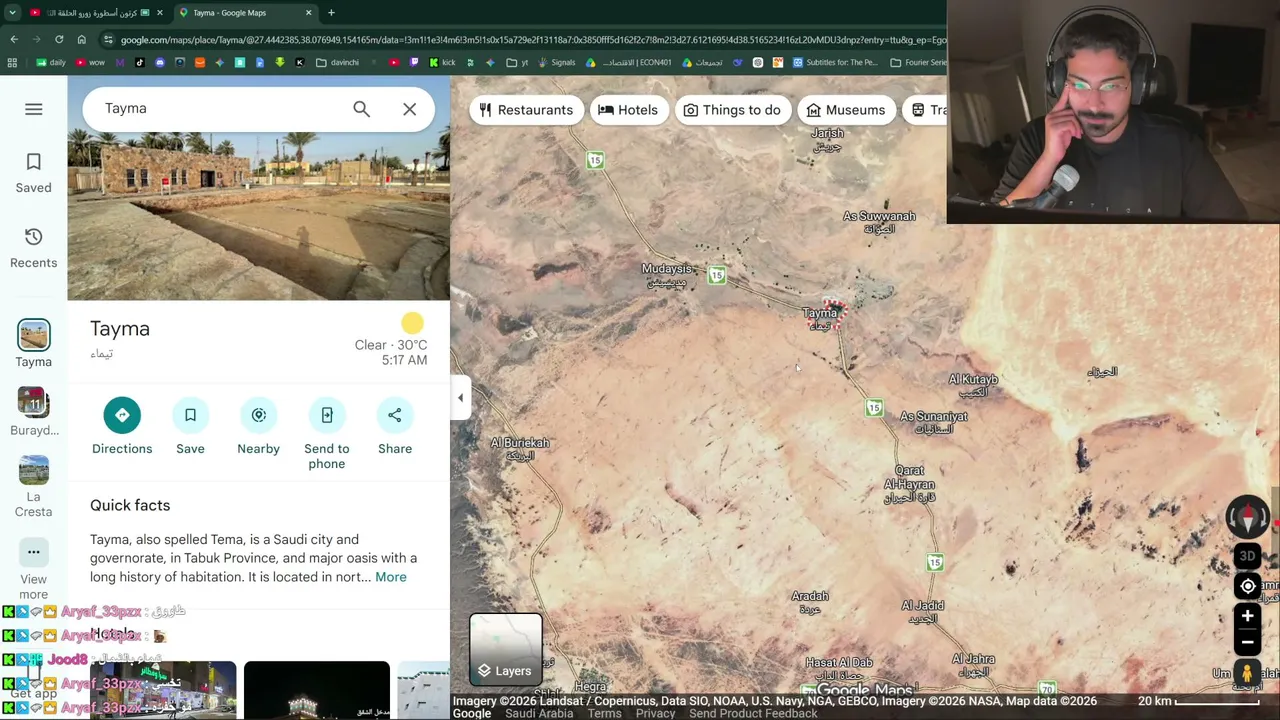Collapse the side panel arrow

(460, 398)
